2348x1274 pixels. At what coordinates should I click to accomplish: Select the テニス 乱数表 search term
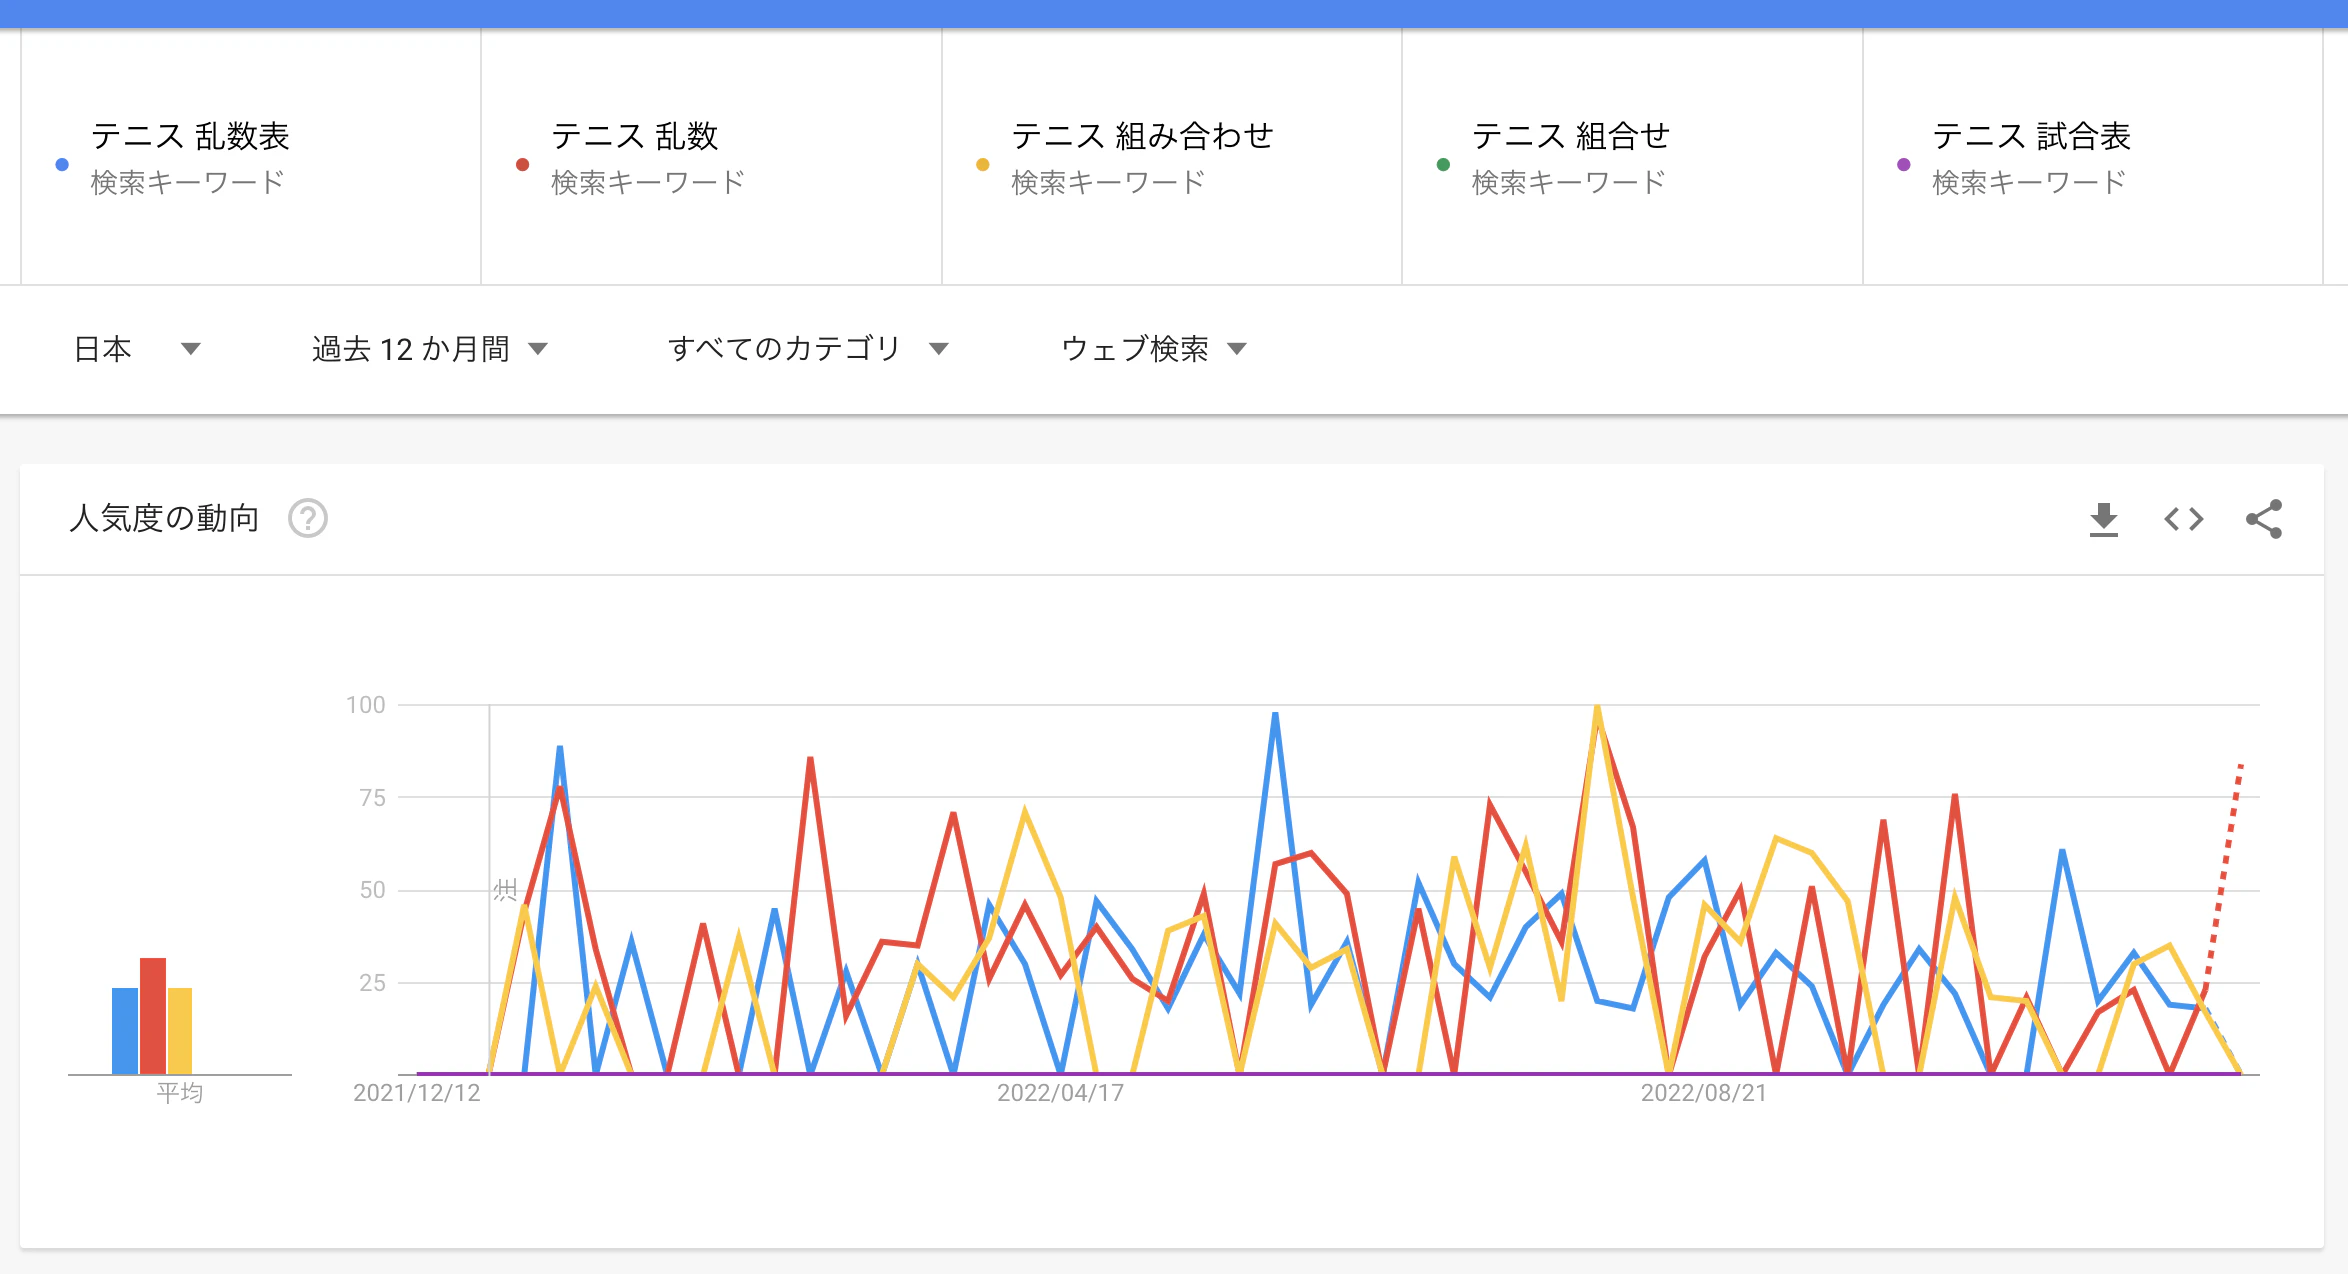(190, 136)
